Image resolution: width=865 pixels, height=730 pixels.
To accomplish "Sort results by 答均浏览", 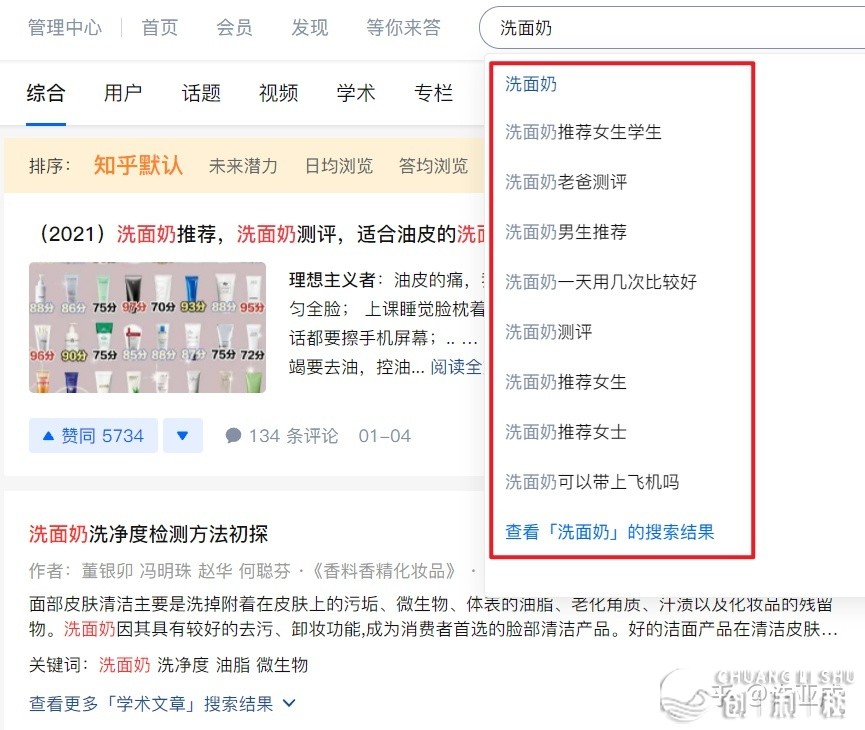I will (433, 166).
